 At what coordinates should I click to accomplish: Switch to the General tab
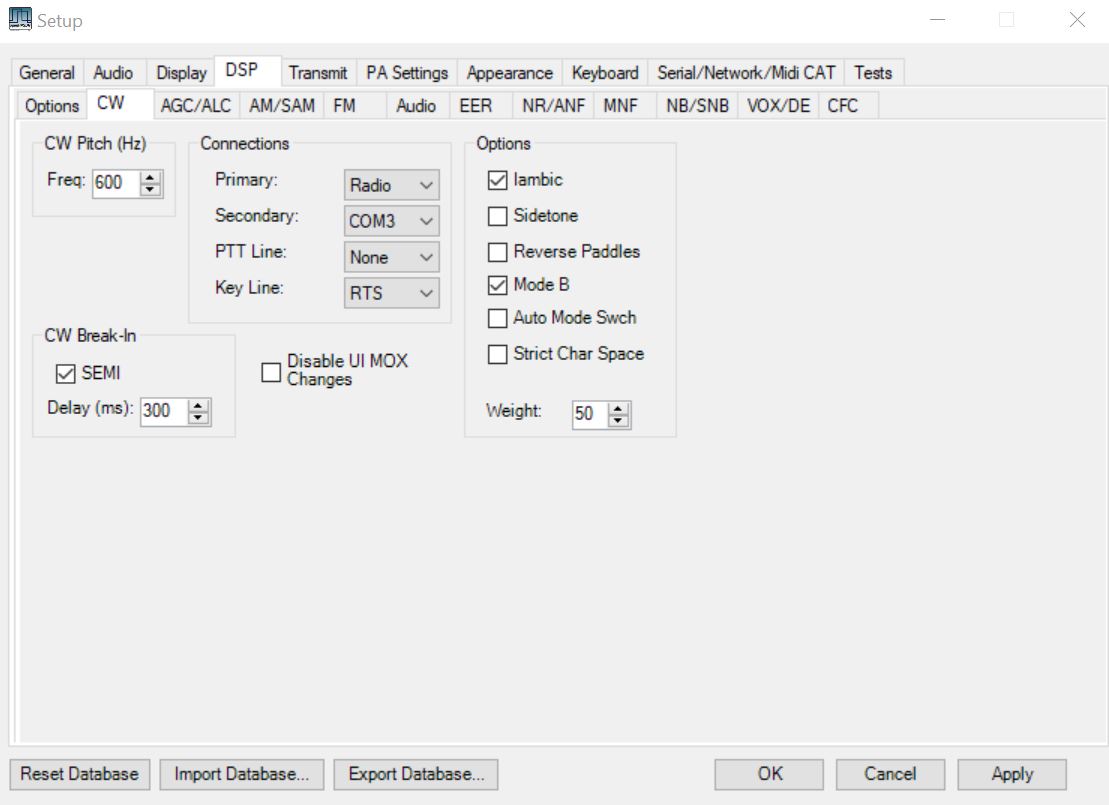tap(47, 73)
